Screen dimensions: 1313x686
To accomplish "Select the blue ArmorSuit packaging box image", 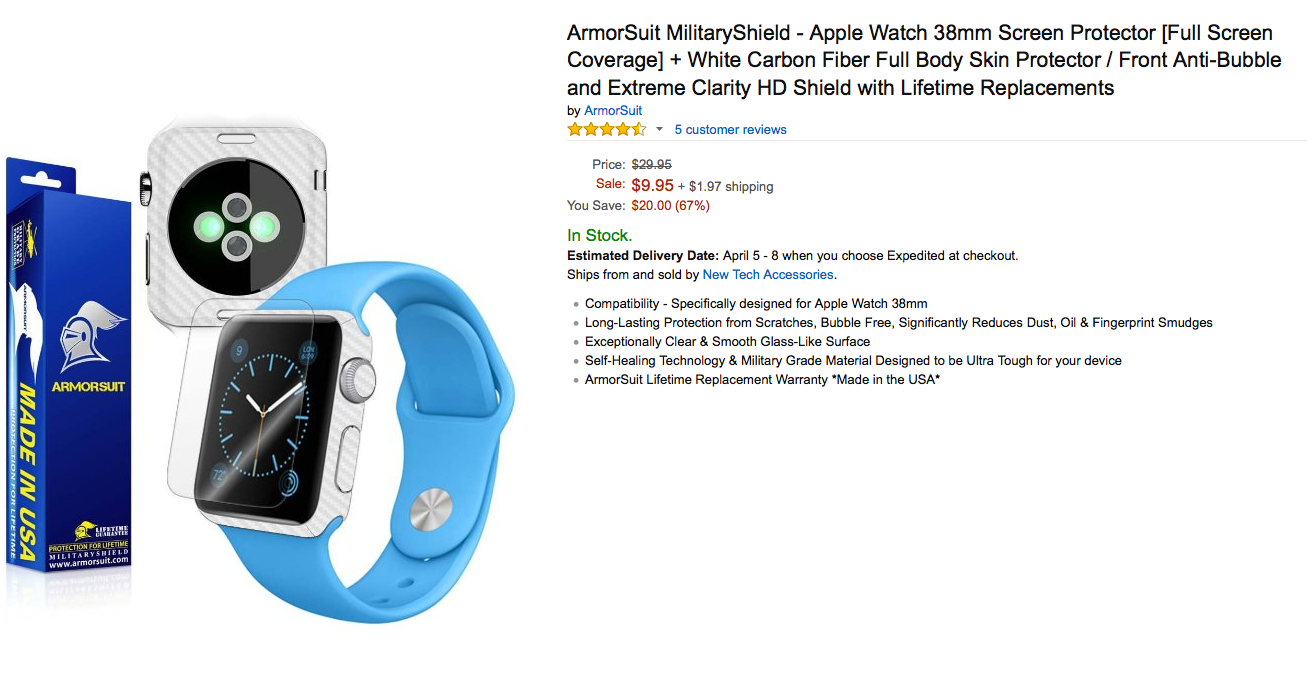I will pos(68,365).
